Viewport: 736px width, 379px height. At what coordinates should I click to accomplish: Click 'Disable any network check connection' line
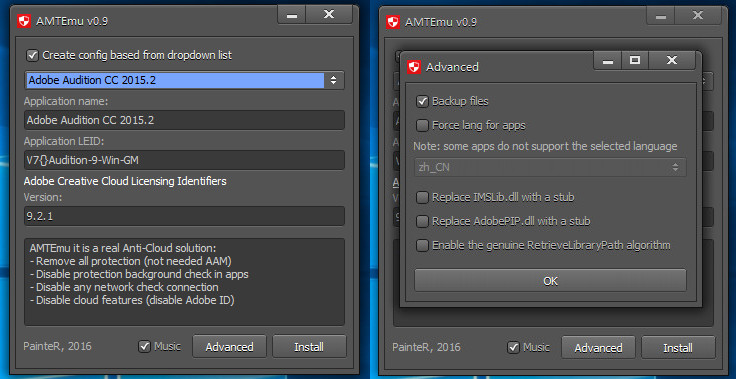[124, 287]
